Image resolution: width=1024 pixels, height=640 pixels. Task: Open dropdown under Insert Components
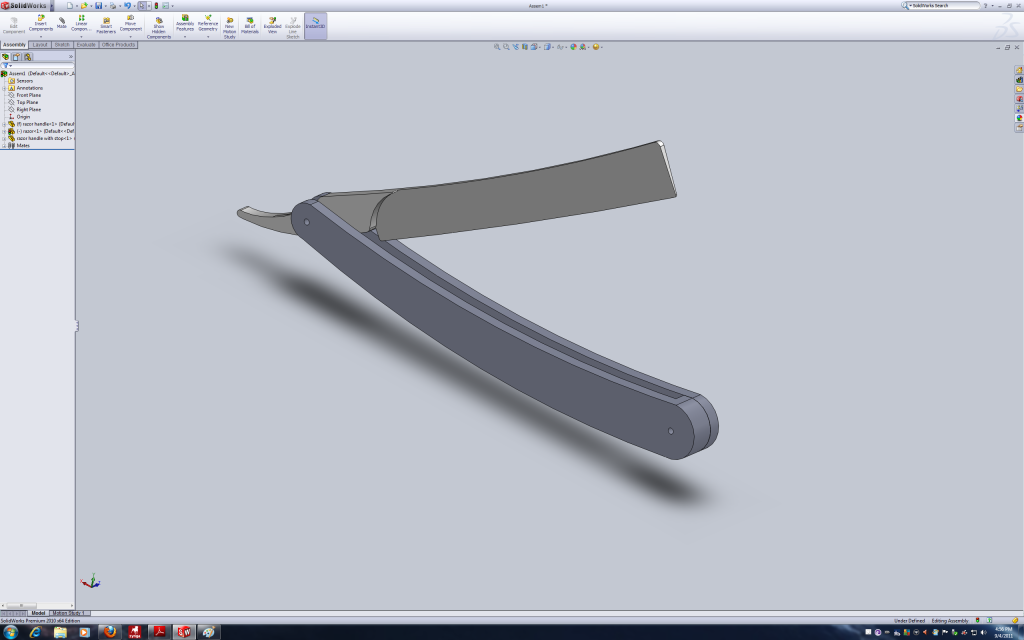coord(40,37)
